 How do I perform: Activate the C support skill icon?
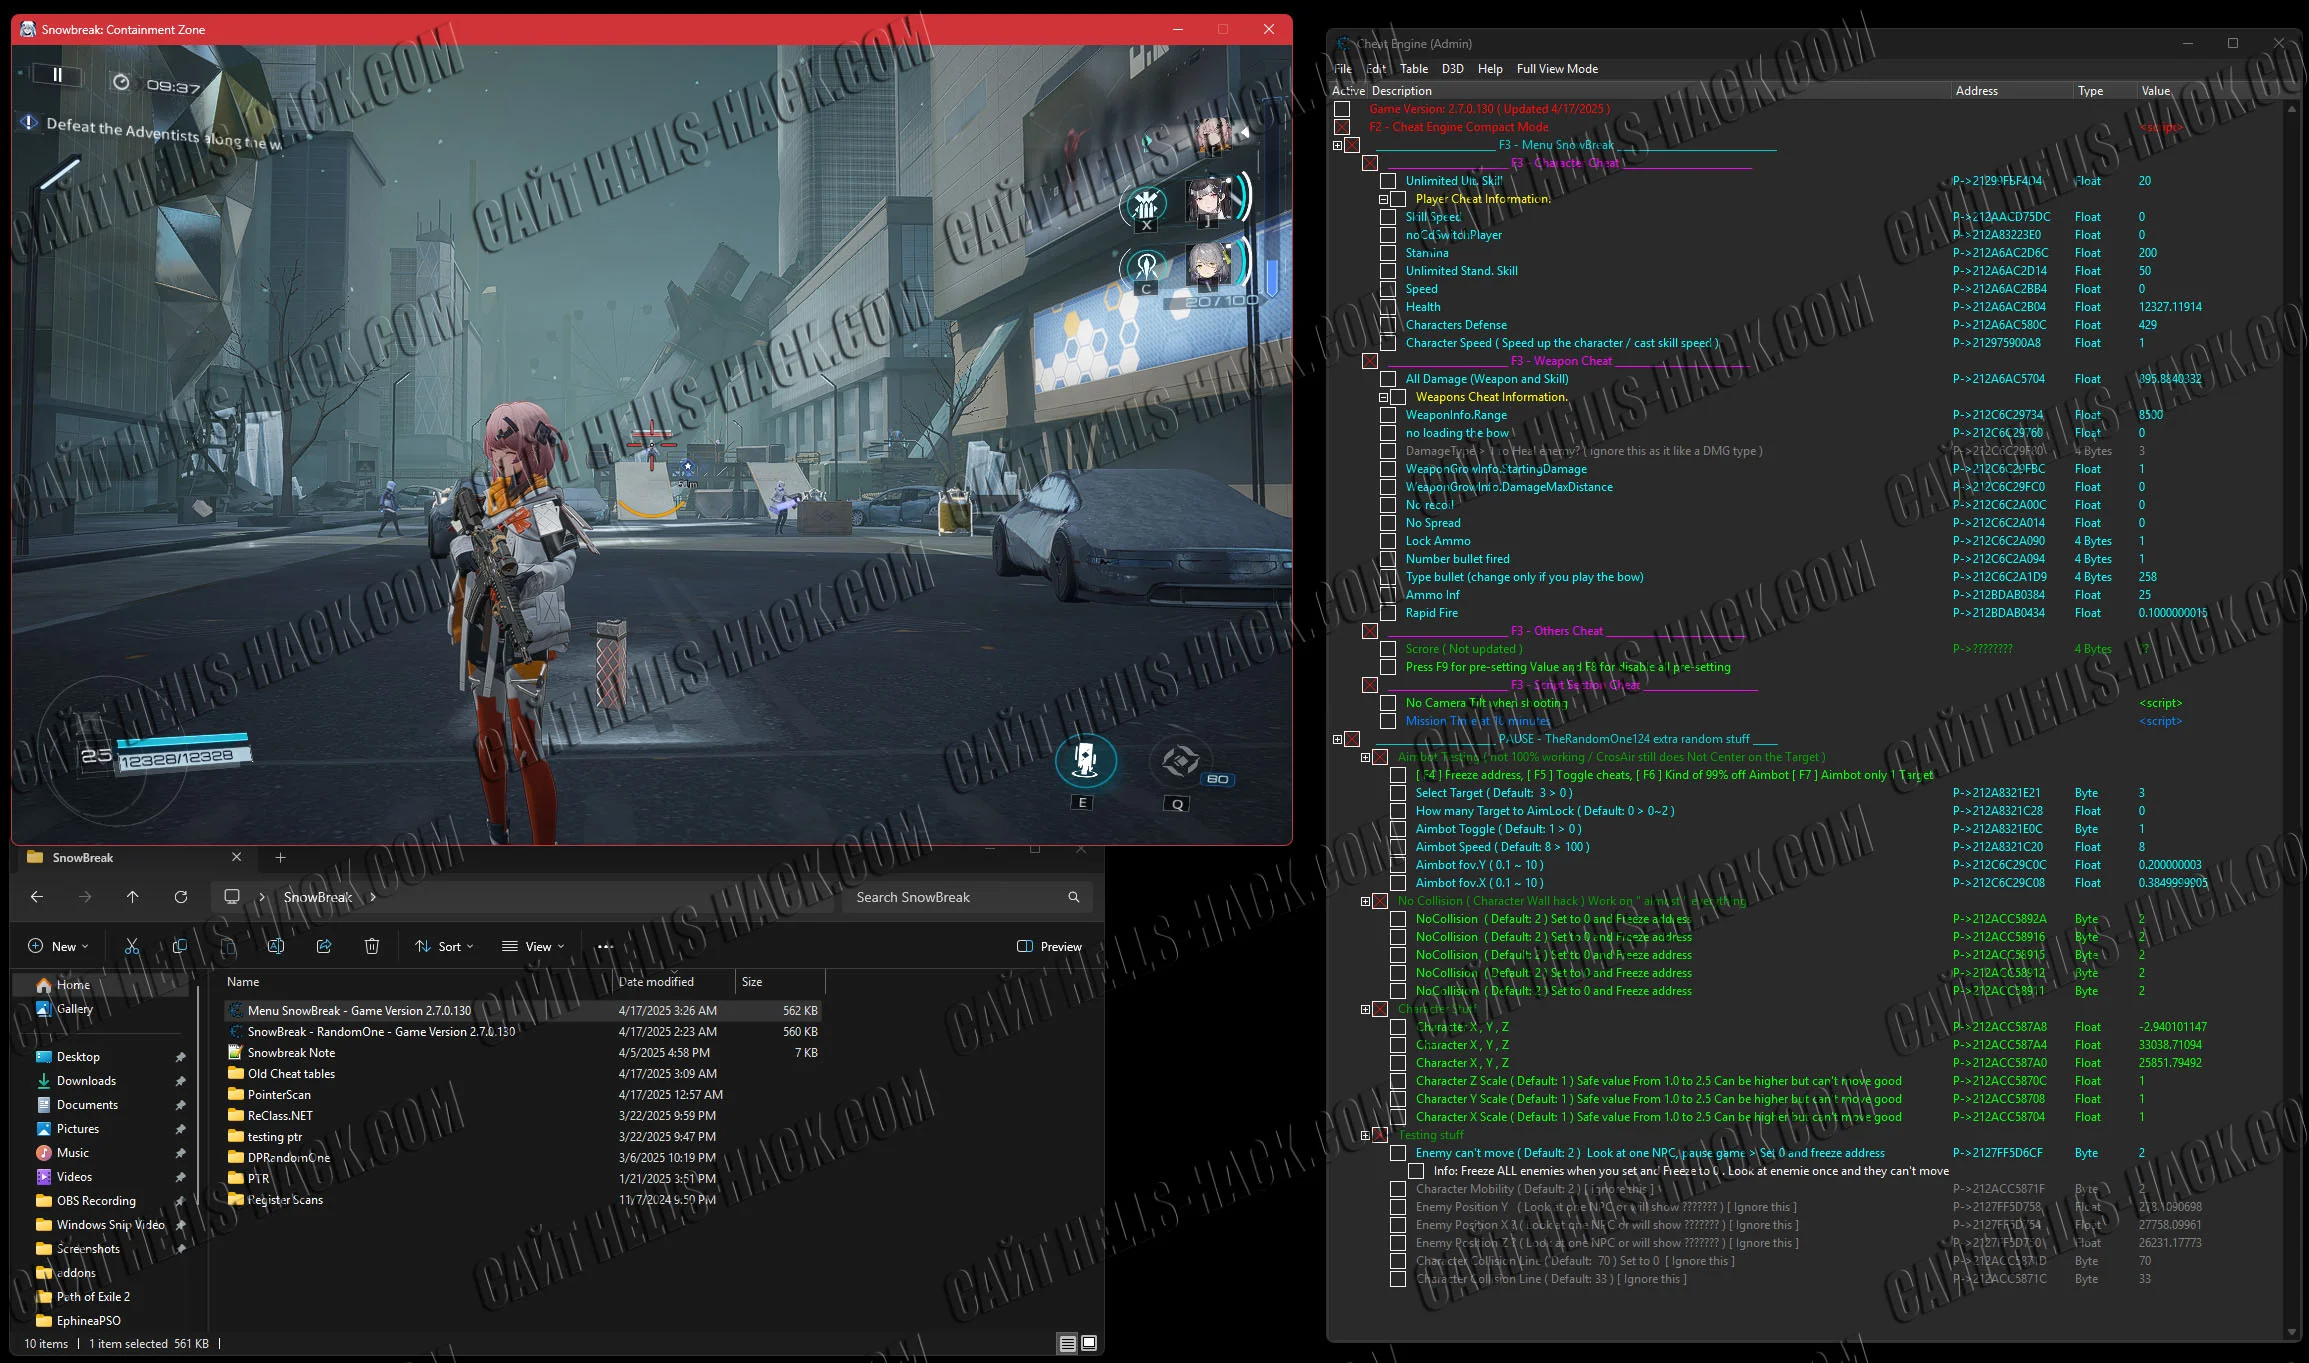tap(1146, 268)
